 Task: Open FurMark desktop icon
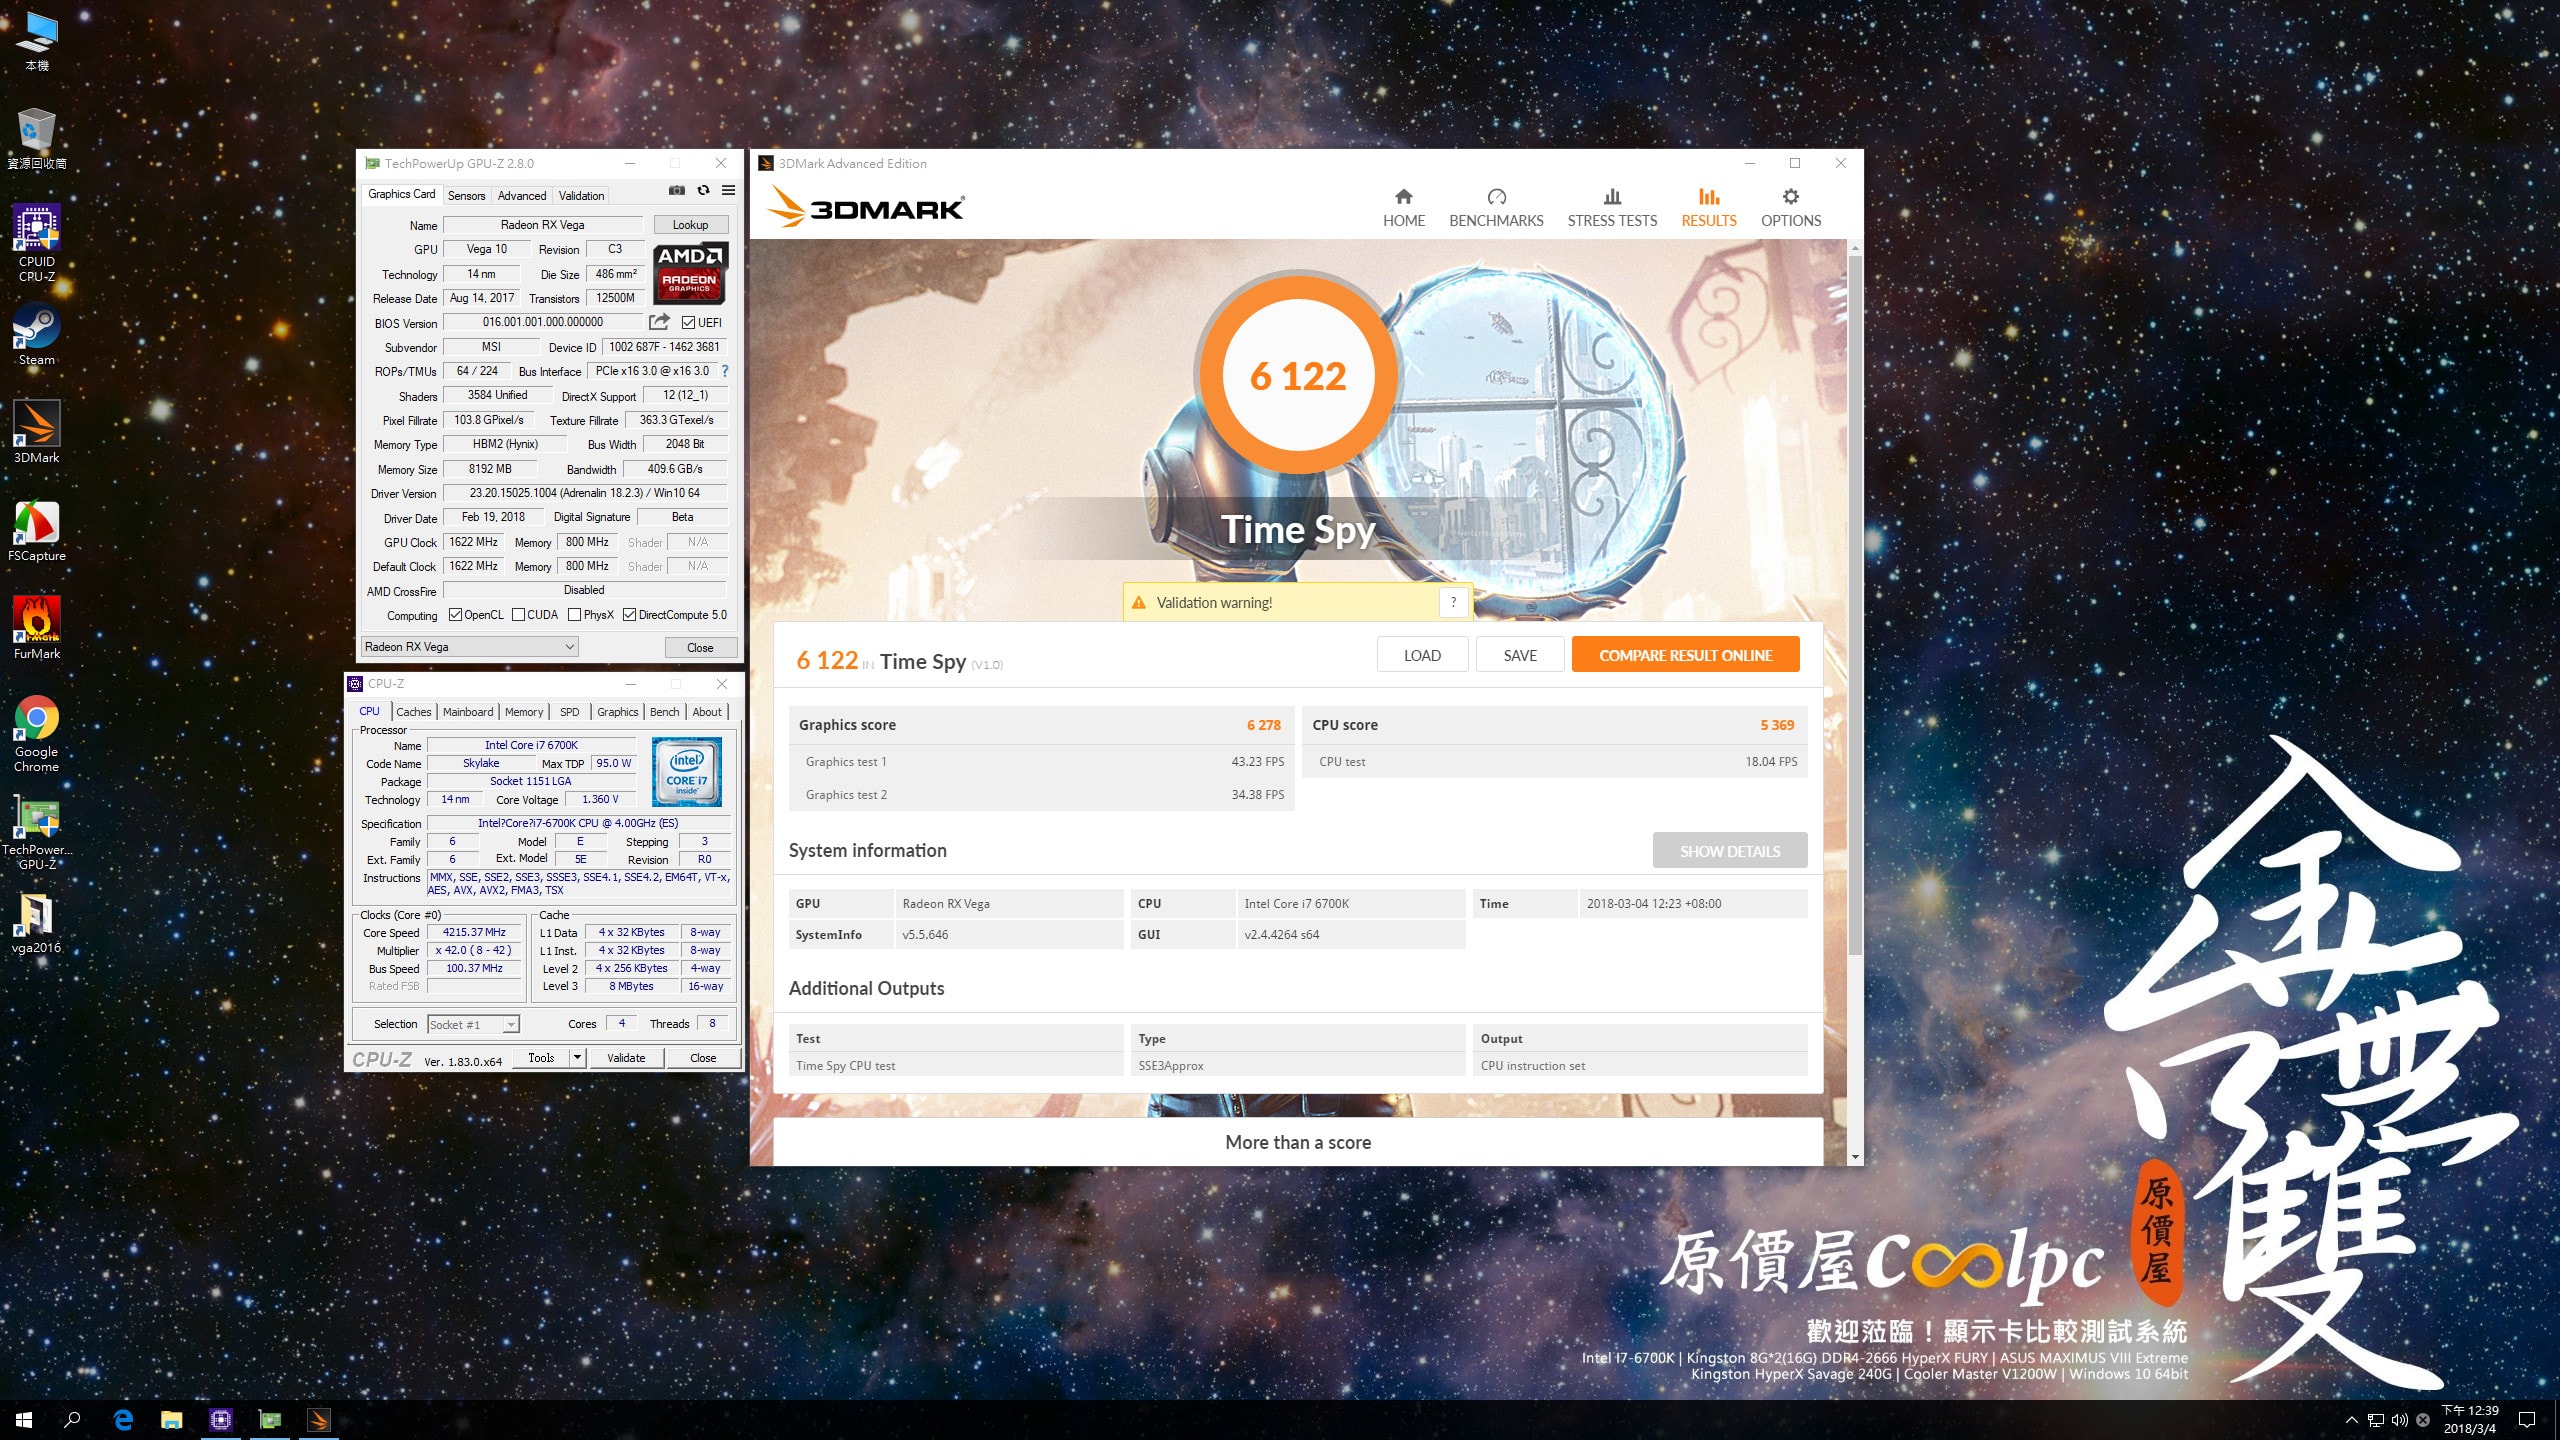37,628
